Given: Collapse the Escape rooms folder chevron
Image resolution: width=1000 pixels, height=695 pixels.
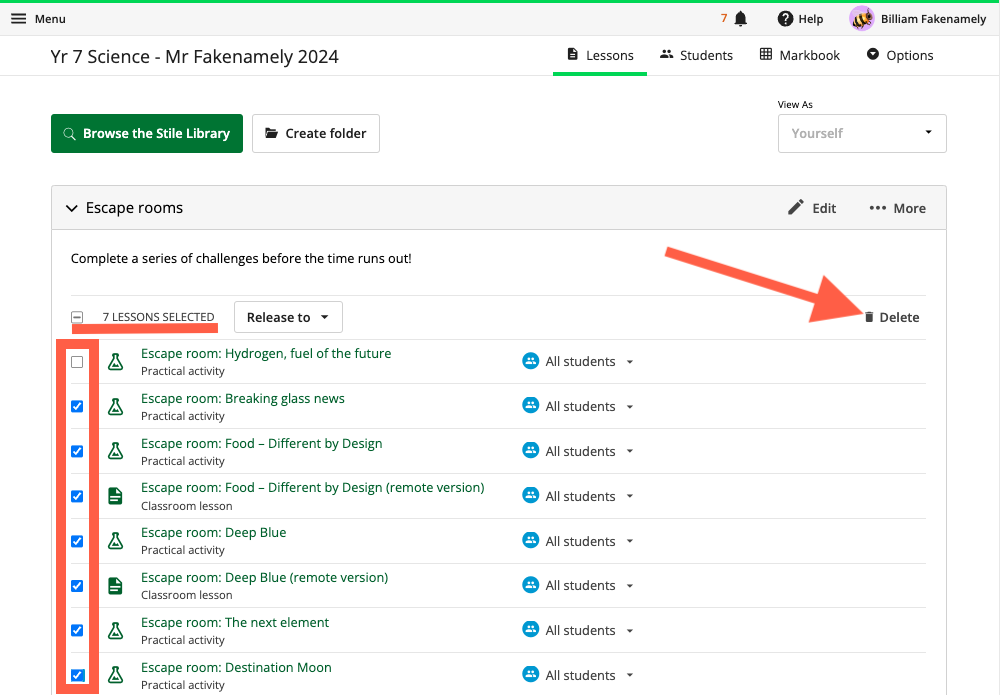Looking at the screenshot, I should point(72,208).
